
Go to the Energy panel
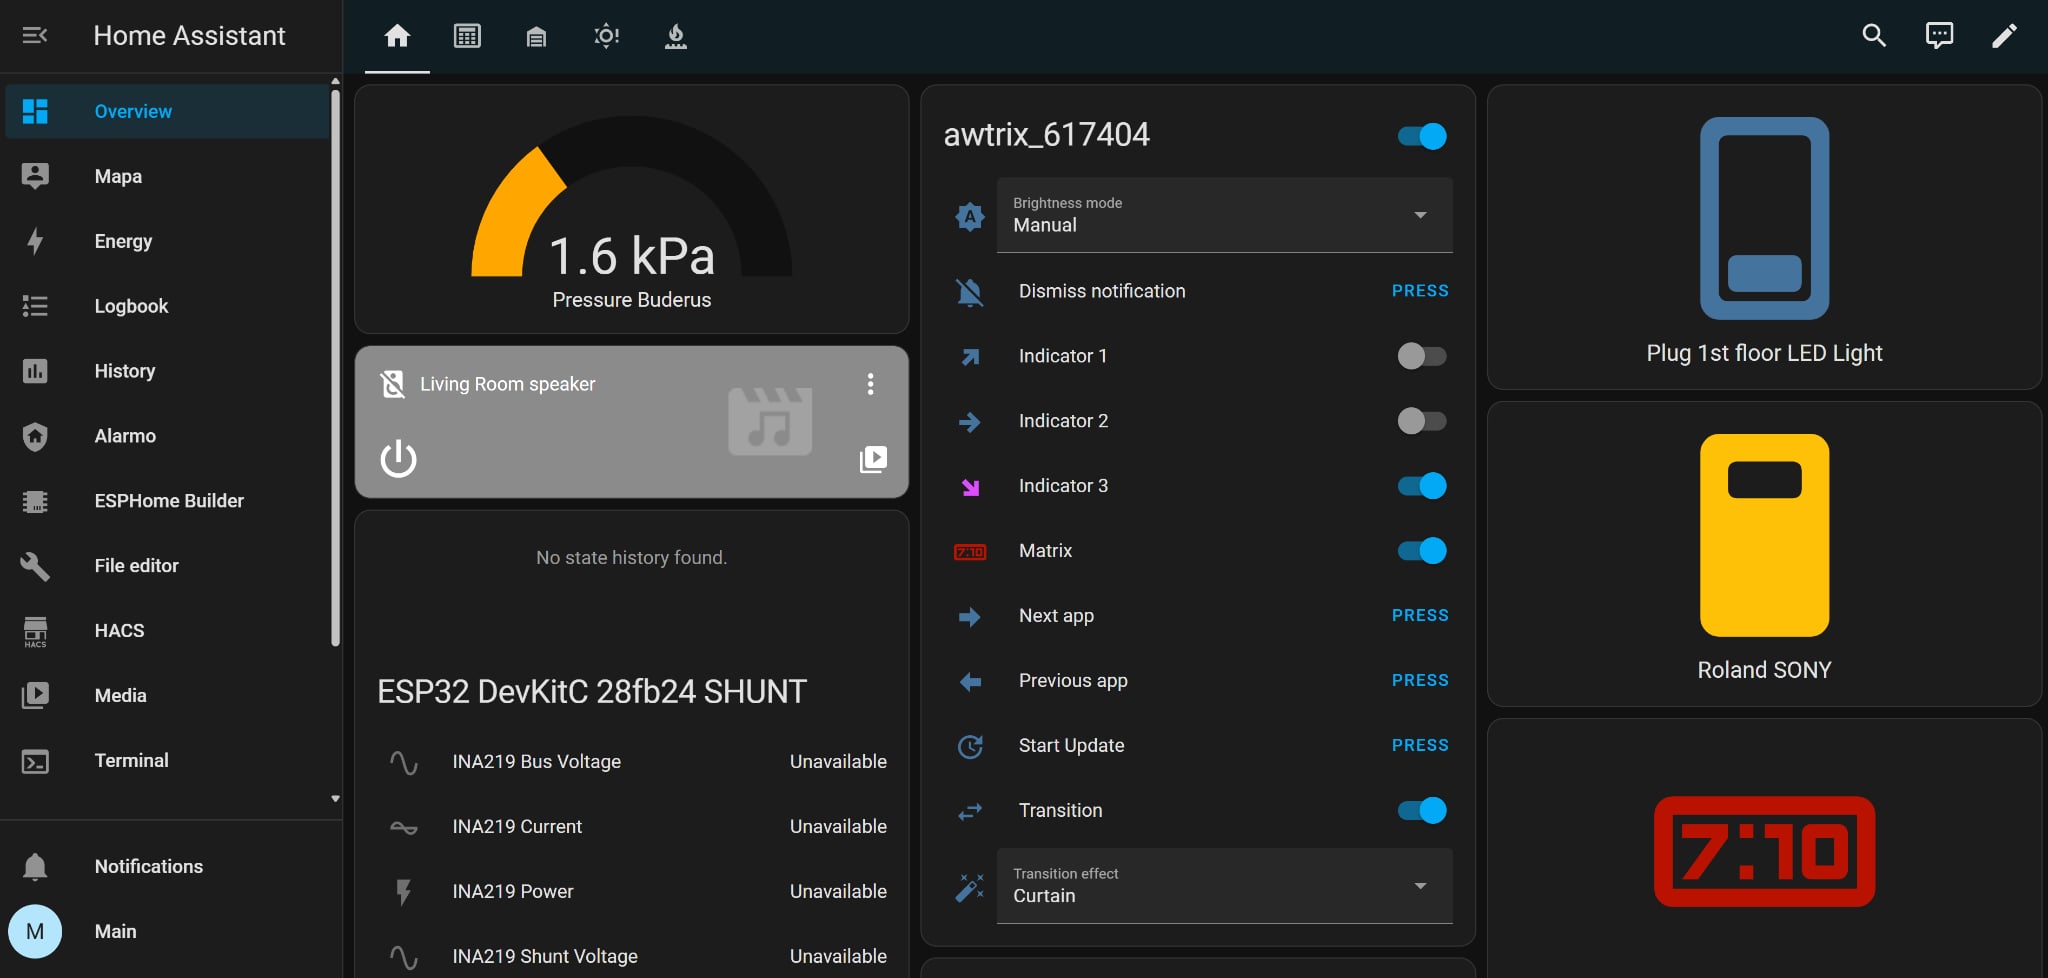coord(167,241)
